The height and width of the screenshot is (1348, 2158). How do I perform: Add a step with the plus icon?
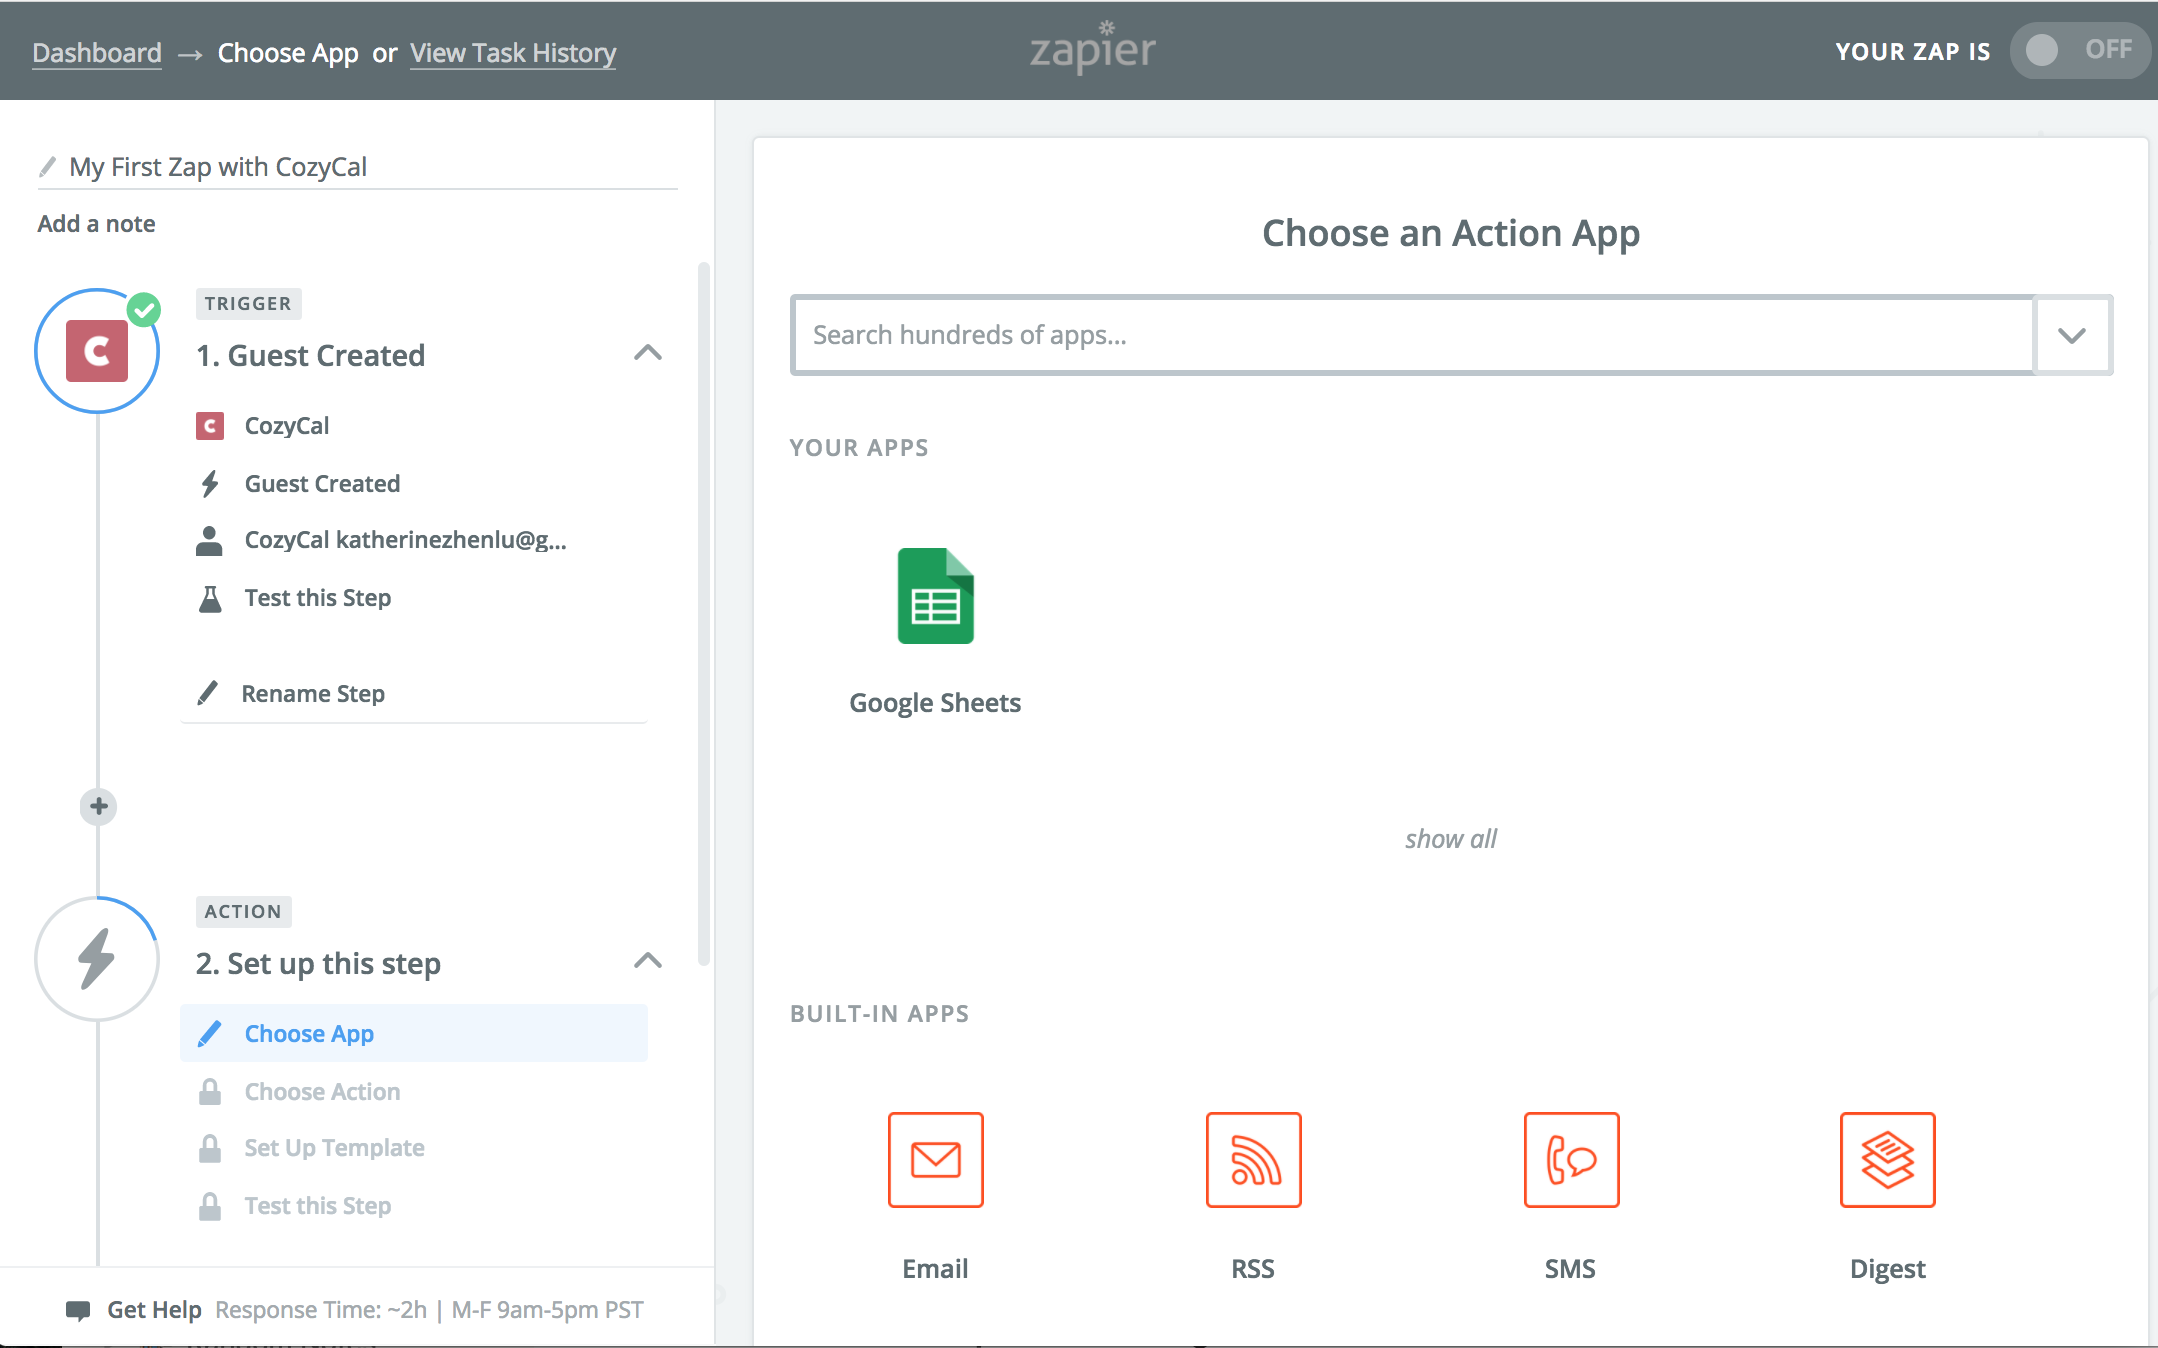click(x=98, y=806)
